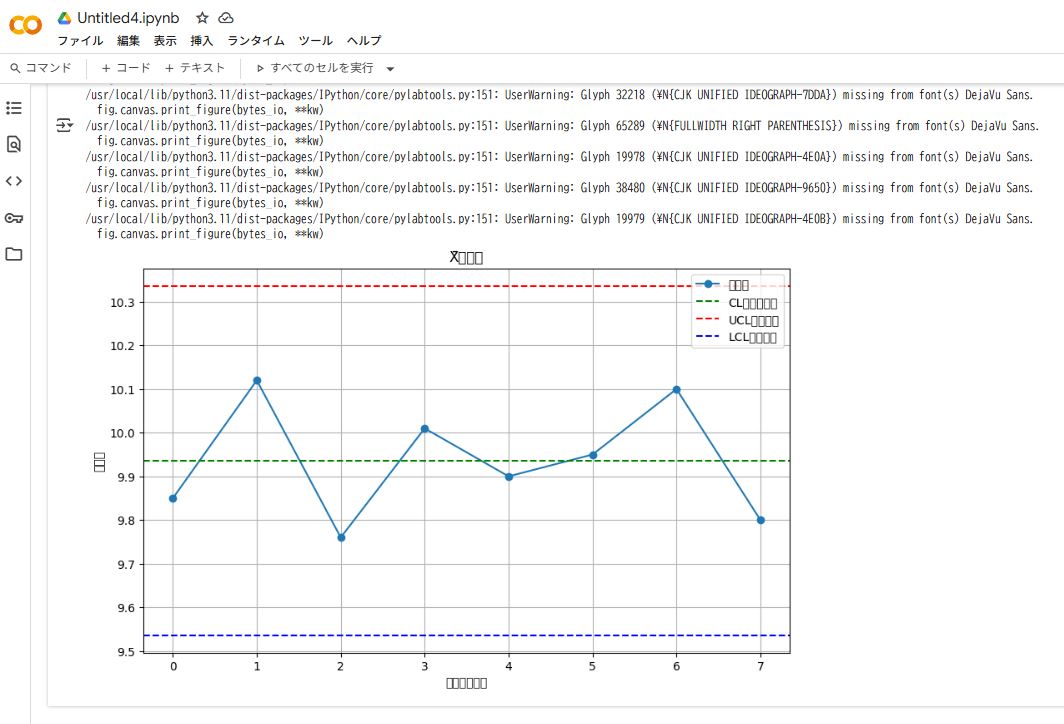The width and height of the screenshot is (1064, 724).
Task: Open the ツール menu
Action: tap(316, 41)
